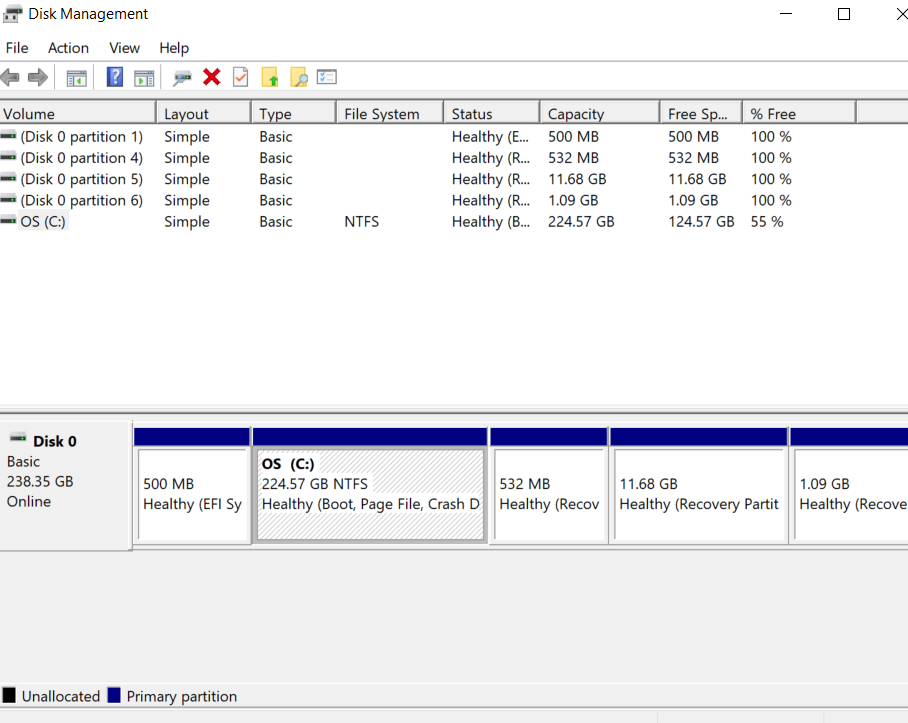Select the OS (C:) volume in list
Screen dimensions: 908x723
point(43,222)
